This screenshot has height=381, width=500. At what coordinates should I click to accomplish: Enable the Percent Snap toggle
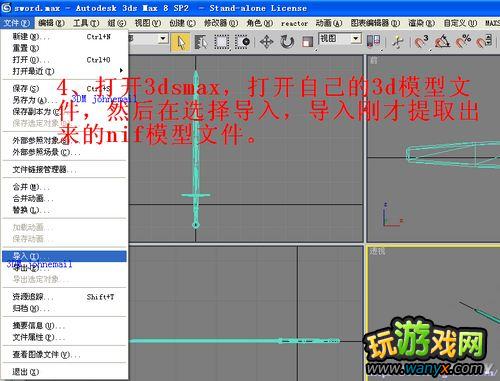pyautogui.click(x=463, y=42)
